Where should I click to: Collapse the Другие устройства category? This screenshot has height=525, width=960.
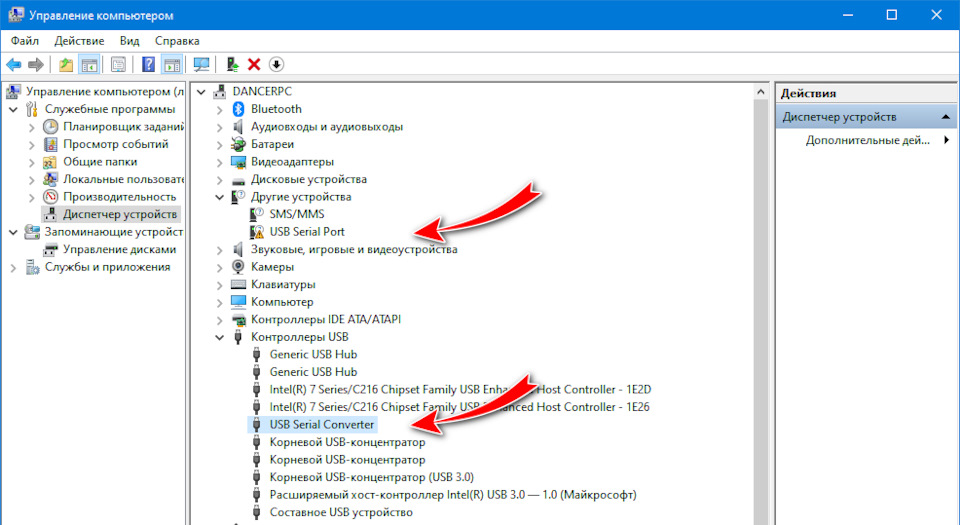[220, 197]
